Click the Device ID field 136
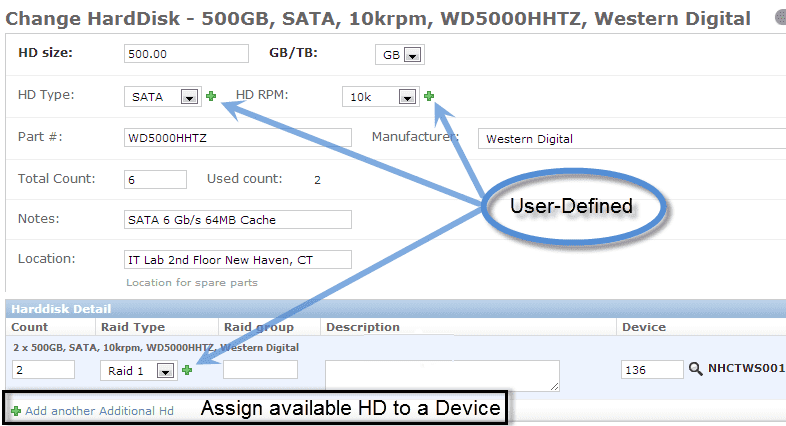The height and width of the screenshot is (426, 786). 652,370
